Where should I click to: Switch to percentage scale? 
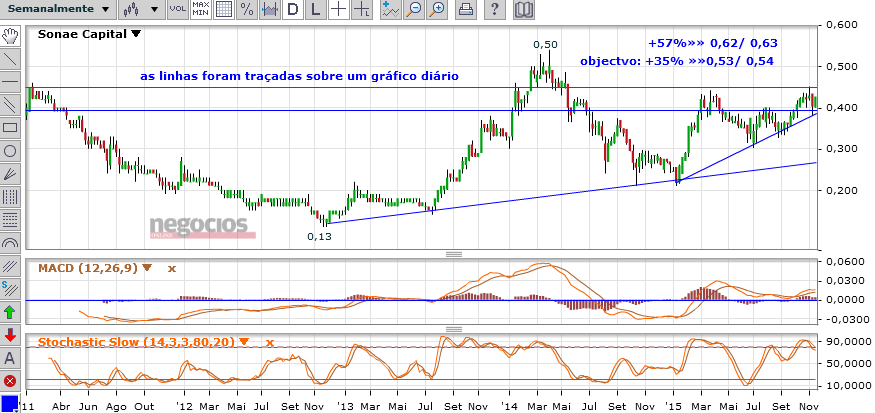point(247,9)
